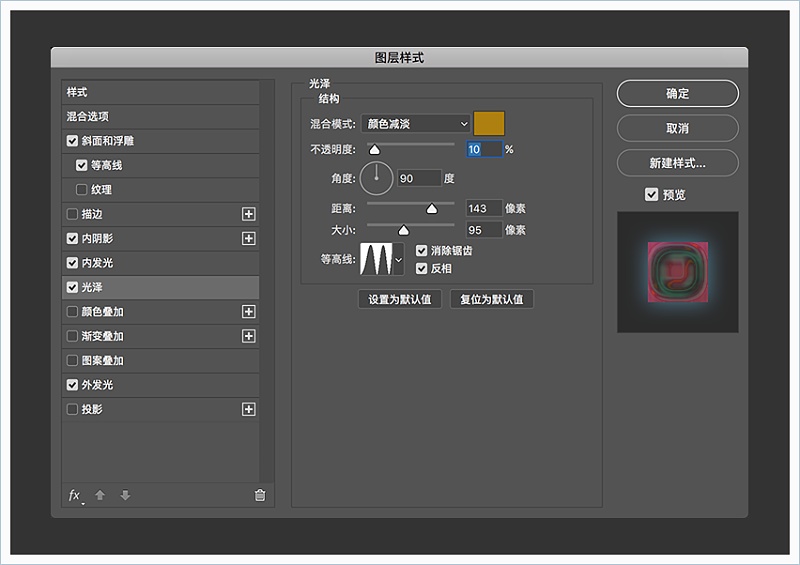Image resolution: width=800 pixels, height=565 pixels.
Task: Click the trash delete effect icon
Action: pyautogui.click(x=260, y=495)
